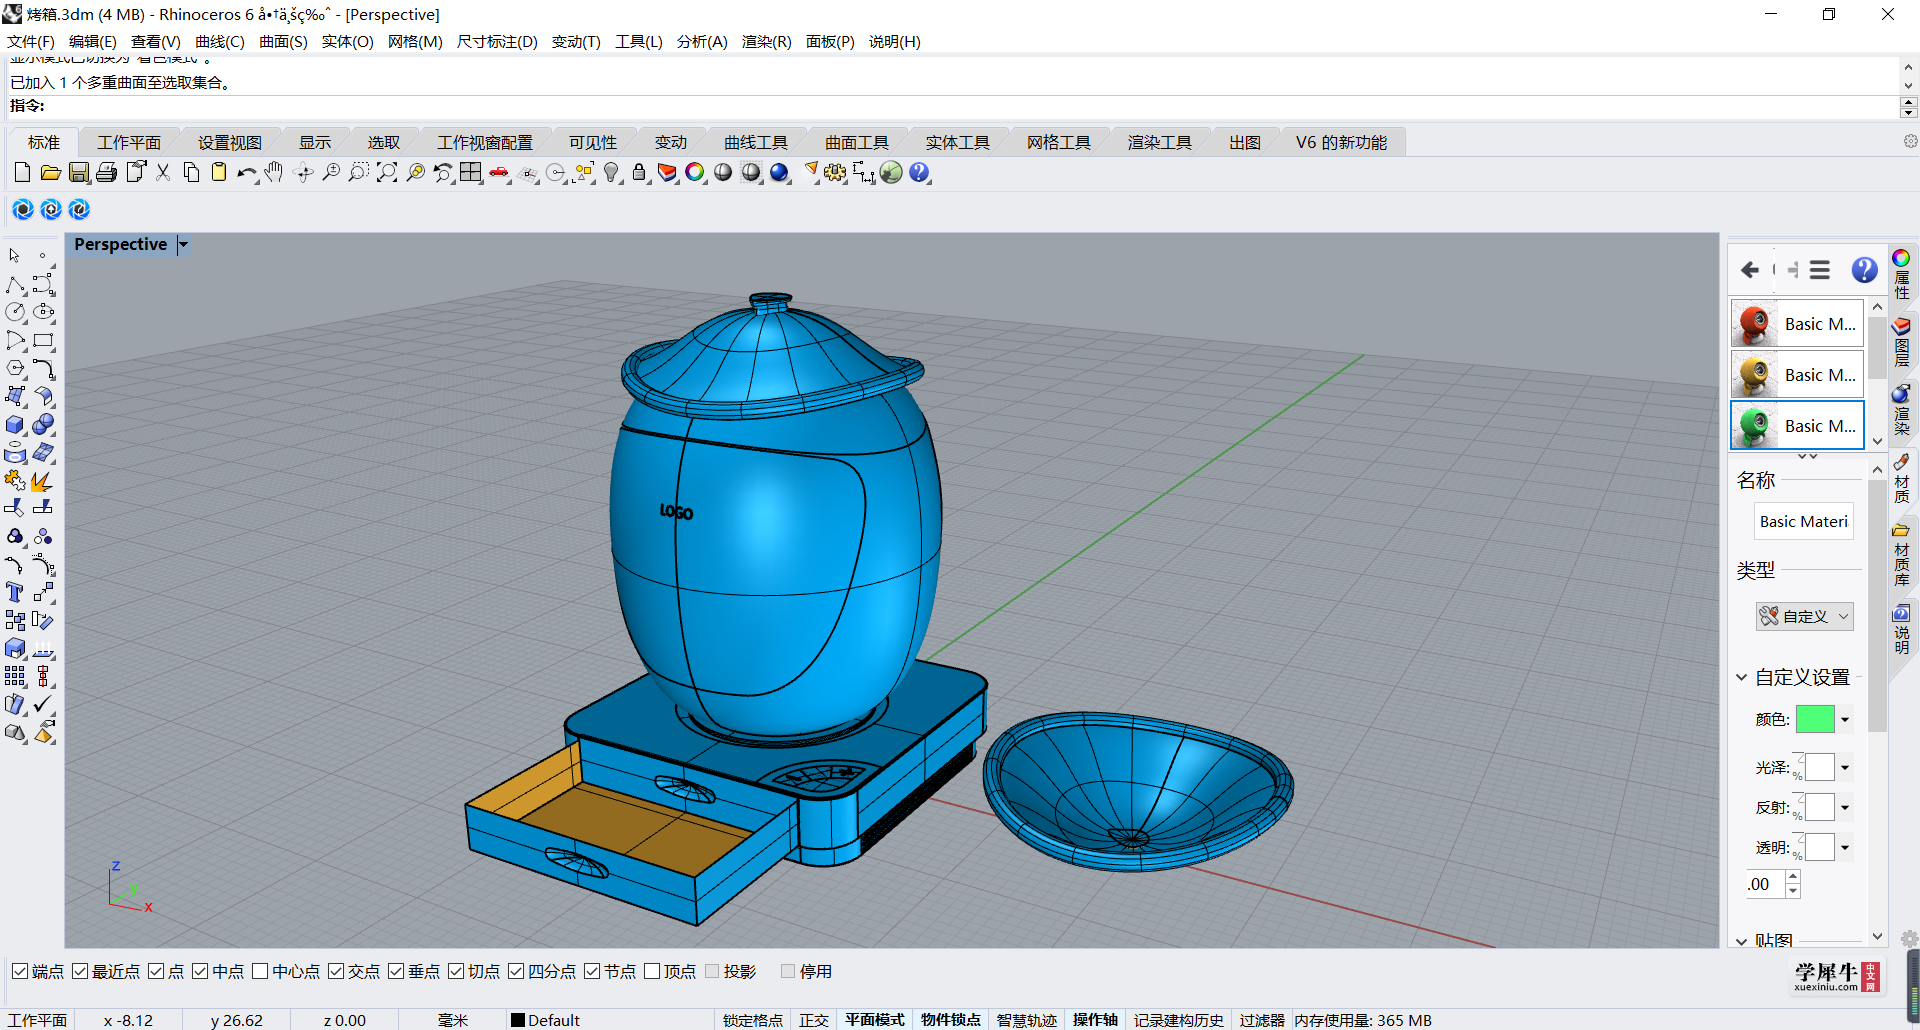The height and width of the screenshot is (1030, 1920).
Task: Select the Text object tool in sidebar
Action: click(x=15, y=593)
